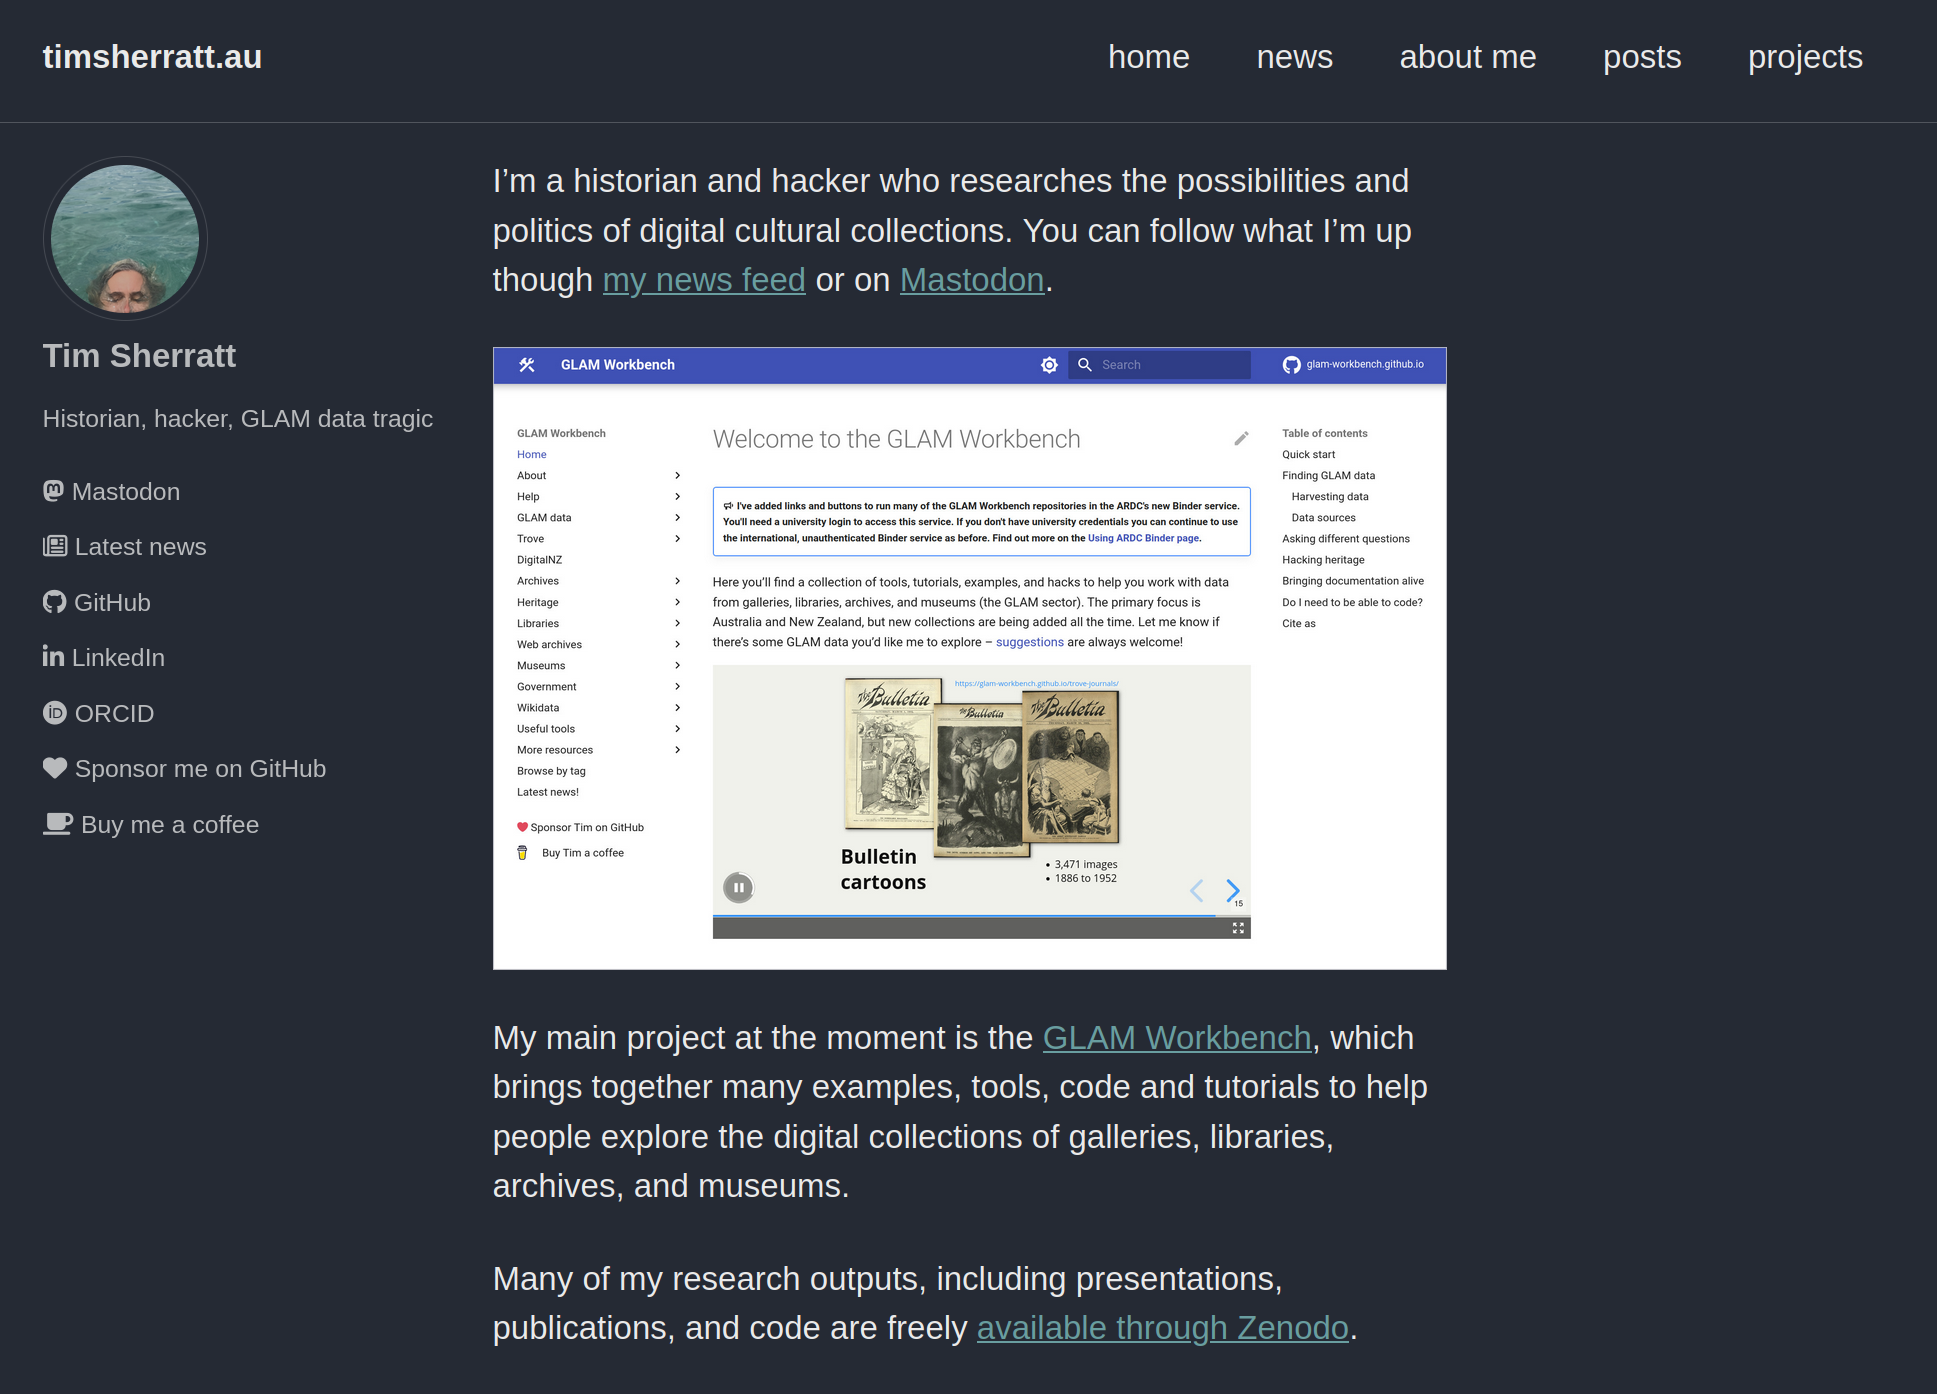Select DigitalNZ in the Workbench navigation
This screenshot has height=1394, width=1937.
click(539, 560)
